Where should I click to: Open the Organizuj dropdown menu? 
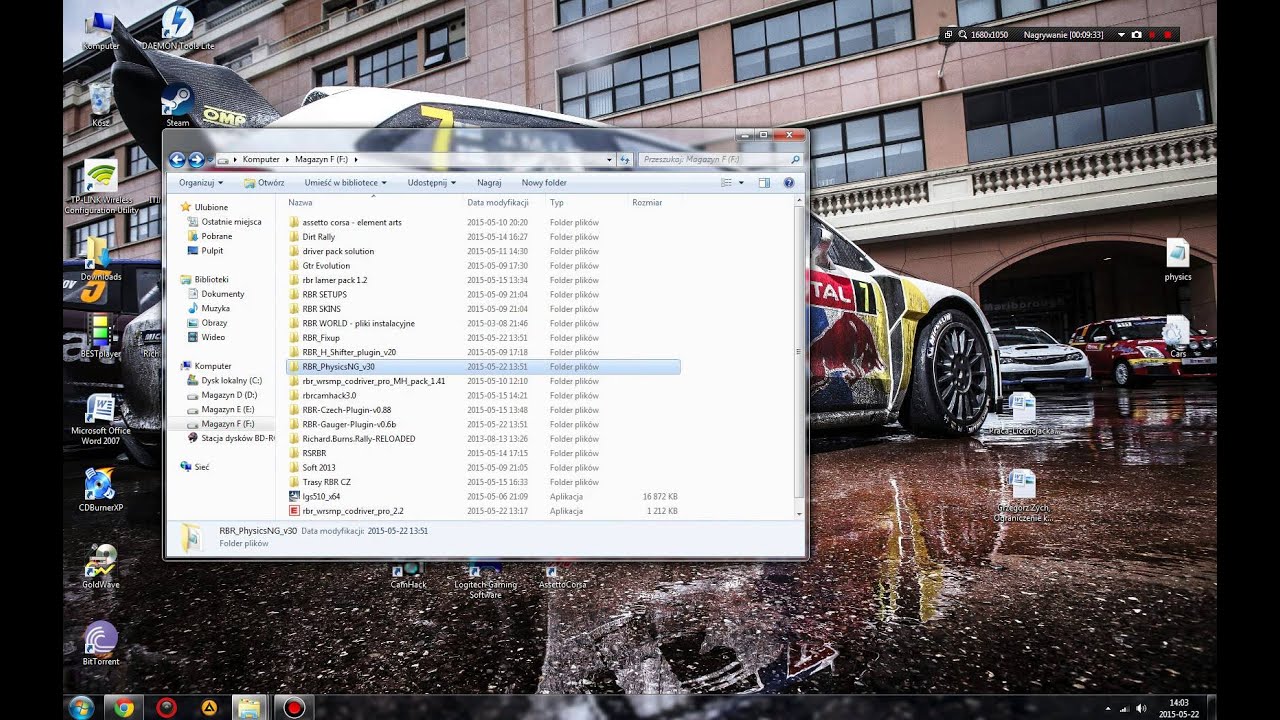[x=201, y=183]
